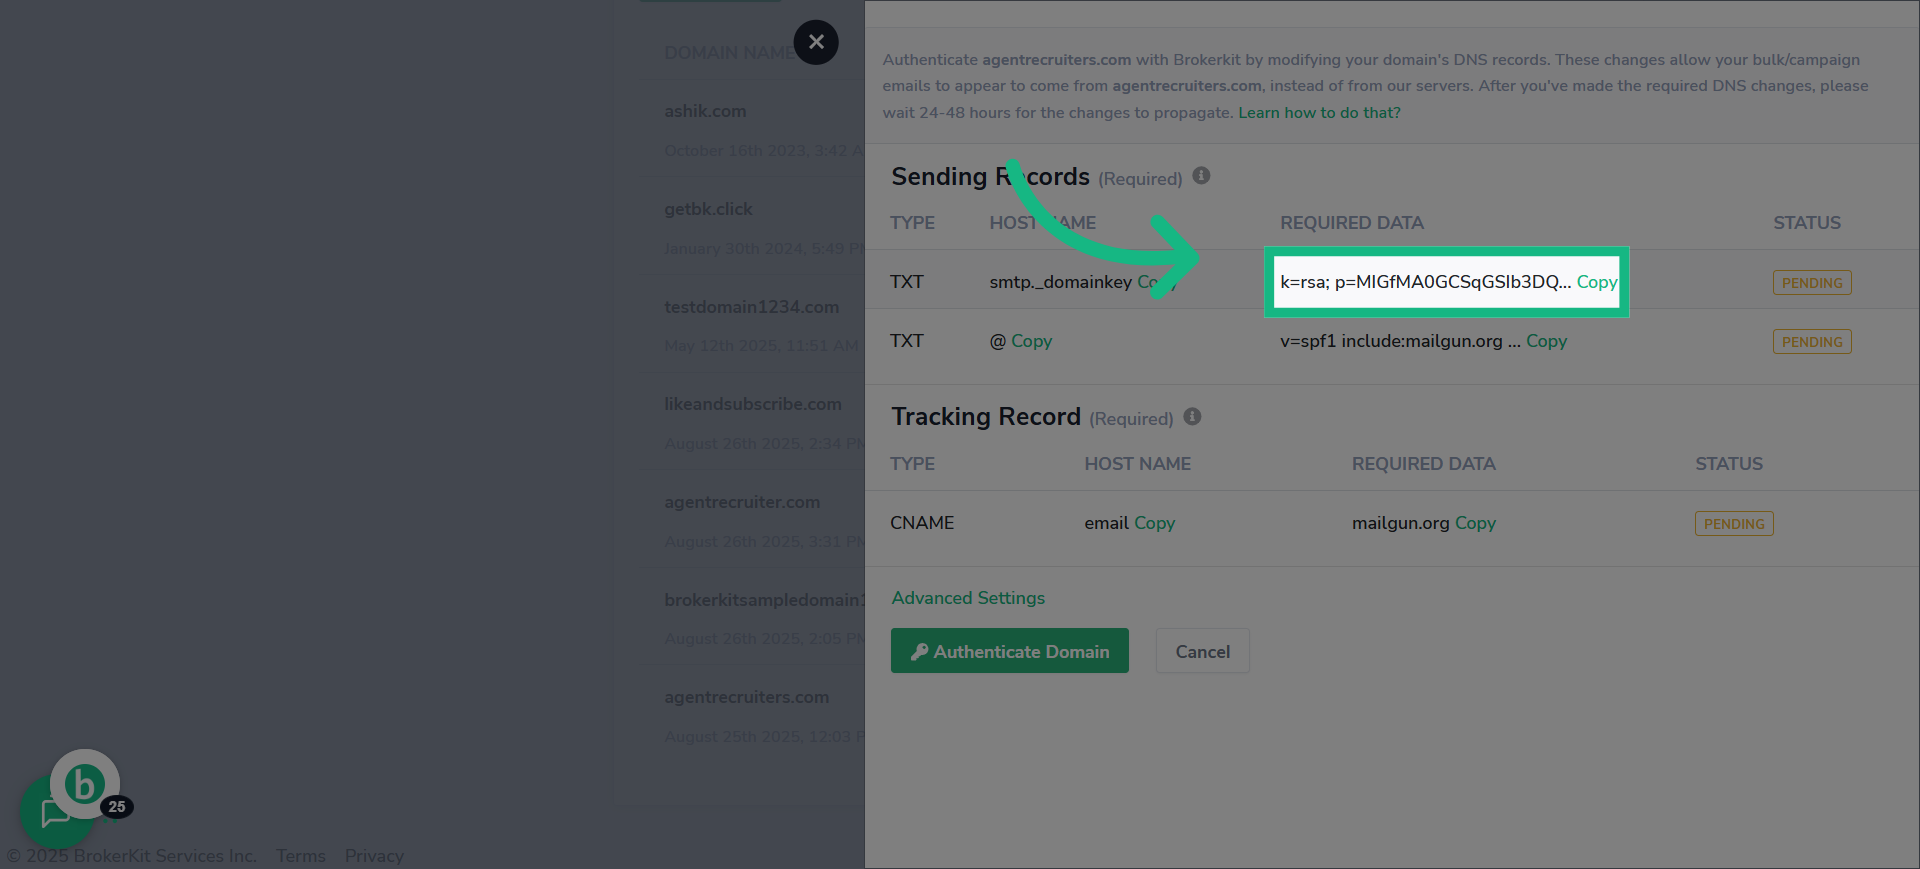1920x869 pixels.
Task: Copy the mailgun.org required data
Action: pyautogui.click(x=1475, y=523)
